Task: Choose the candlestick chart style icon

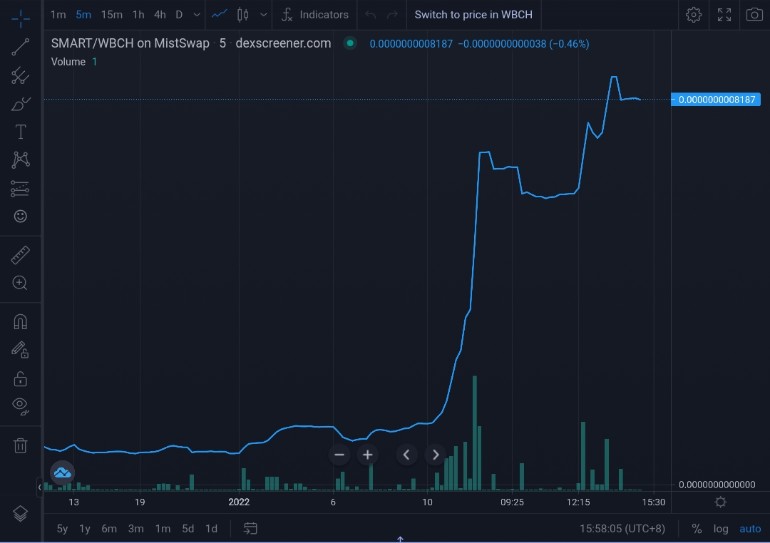Action: coord(243,15)
